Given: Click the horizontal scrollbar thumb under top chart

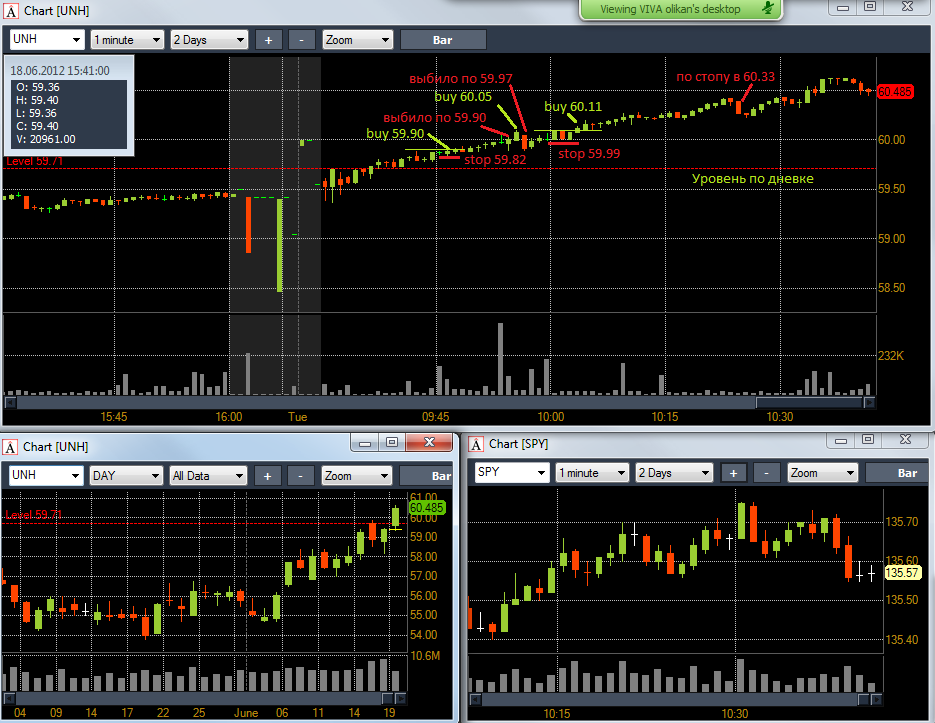Looking at the screenshot, I should coord(809,403).
